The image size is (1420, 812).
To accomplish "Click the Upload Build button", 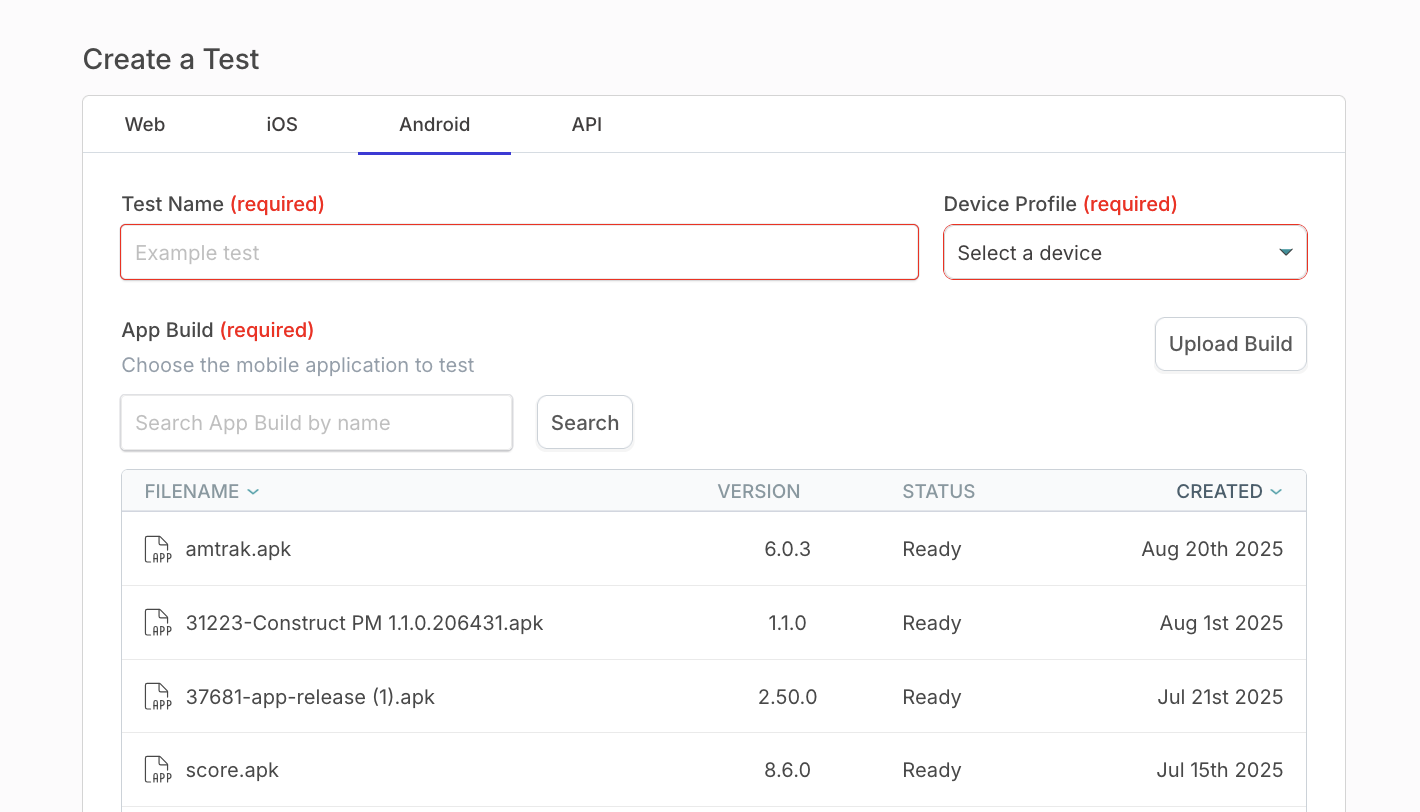I will point(1230,343).
